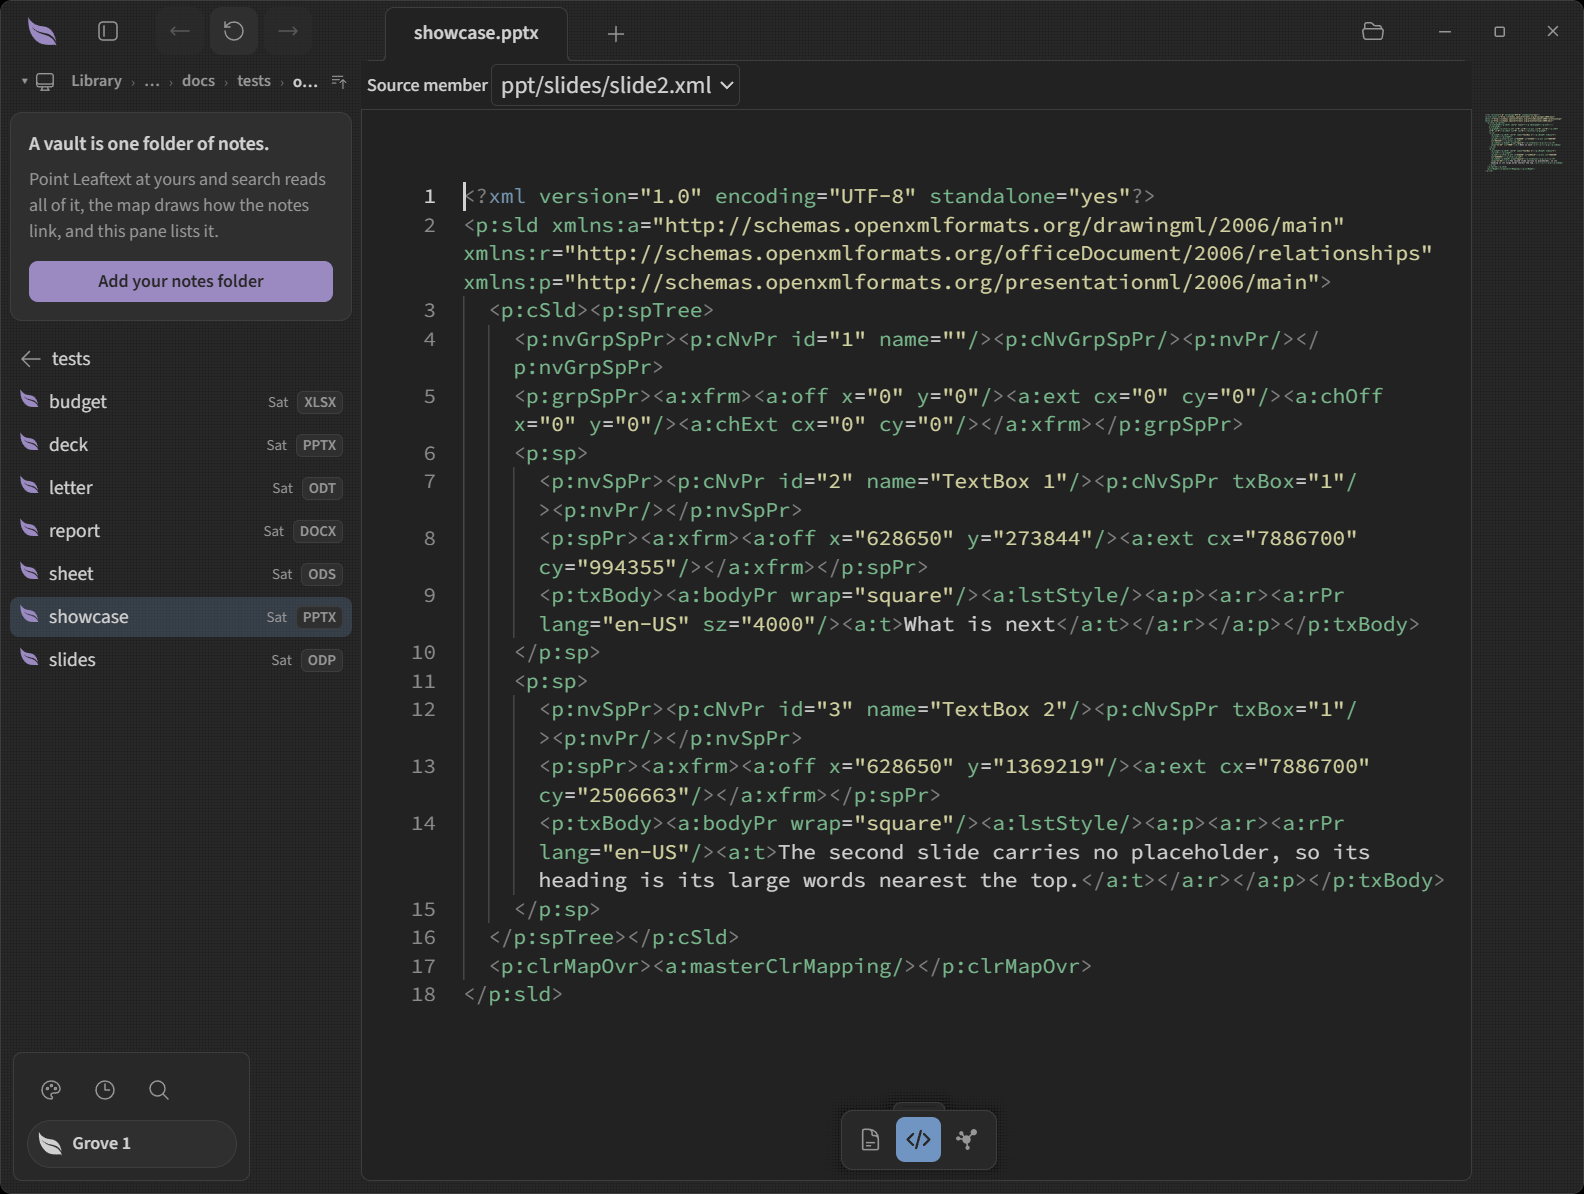Click the leaf icon in Grove 1 button
Viewport: 1584px width, 1194px height.
pyautogui.click(x=50, y=1144)
